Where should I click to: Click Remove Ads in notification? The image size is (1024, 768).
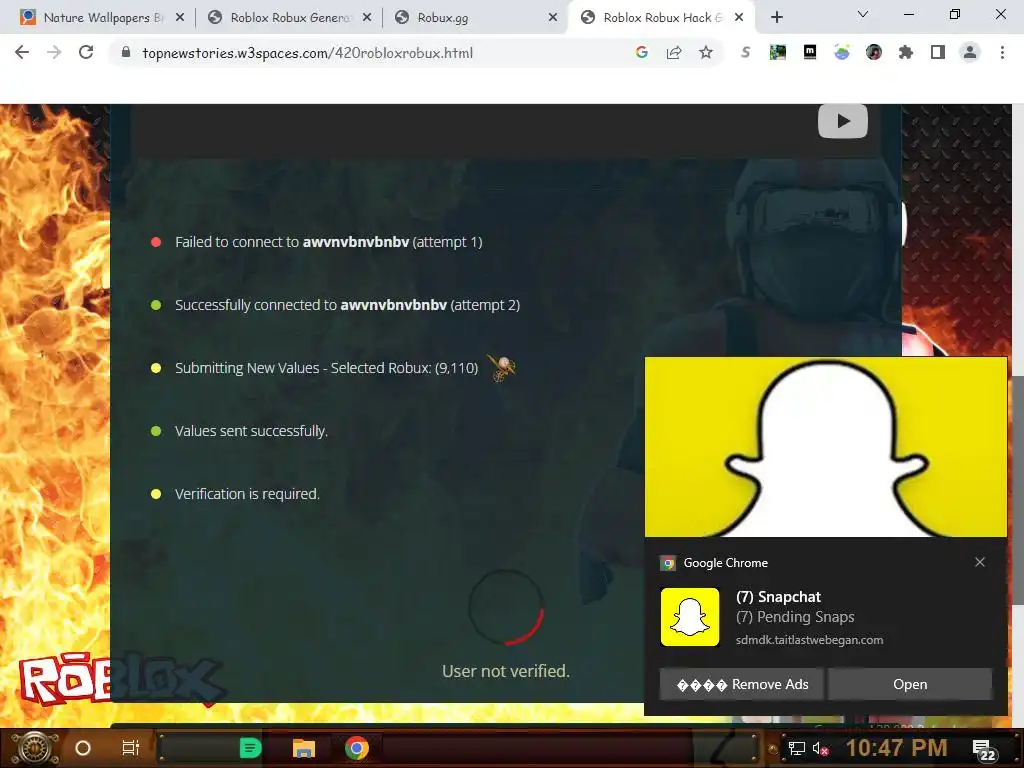tap(741, 684)
